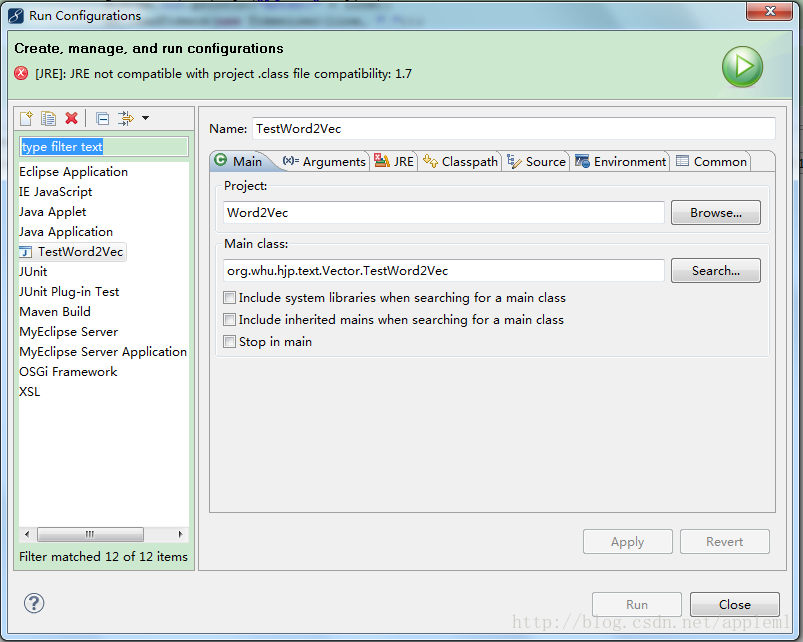Open the Main tab
The width and height of the screenshot is (803, 642).
(239, 161)
